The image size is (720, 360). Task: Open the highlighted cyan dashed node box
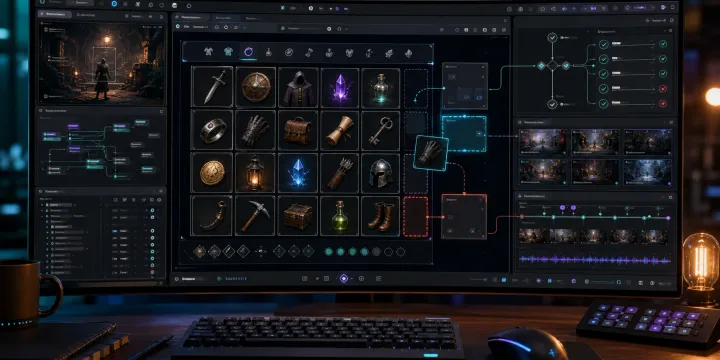464,134
